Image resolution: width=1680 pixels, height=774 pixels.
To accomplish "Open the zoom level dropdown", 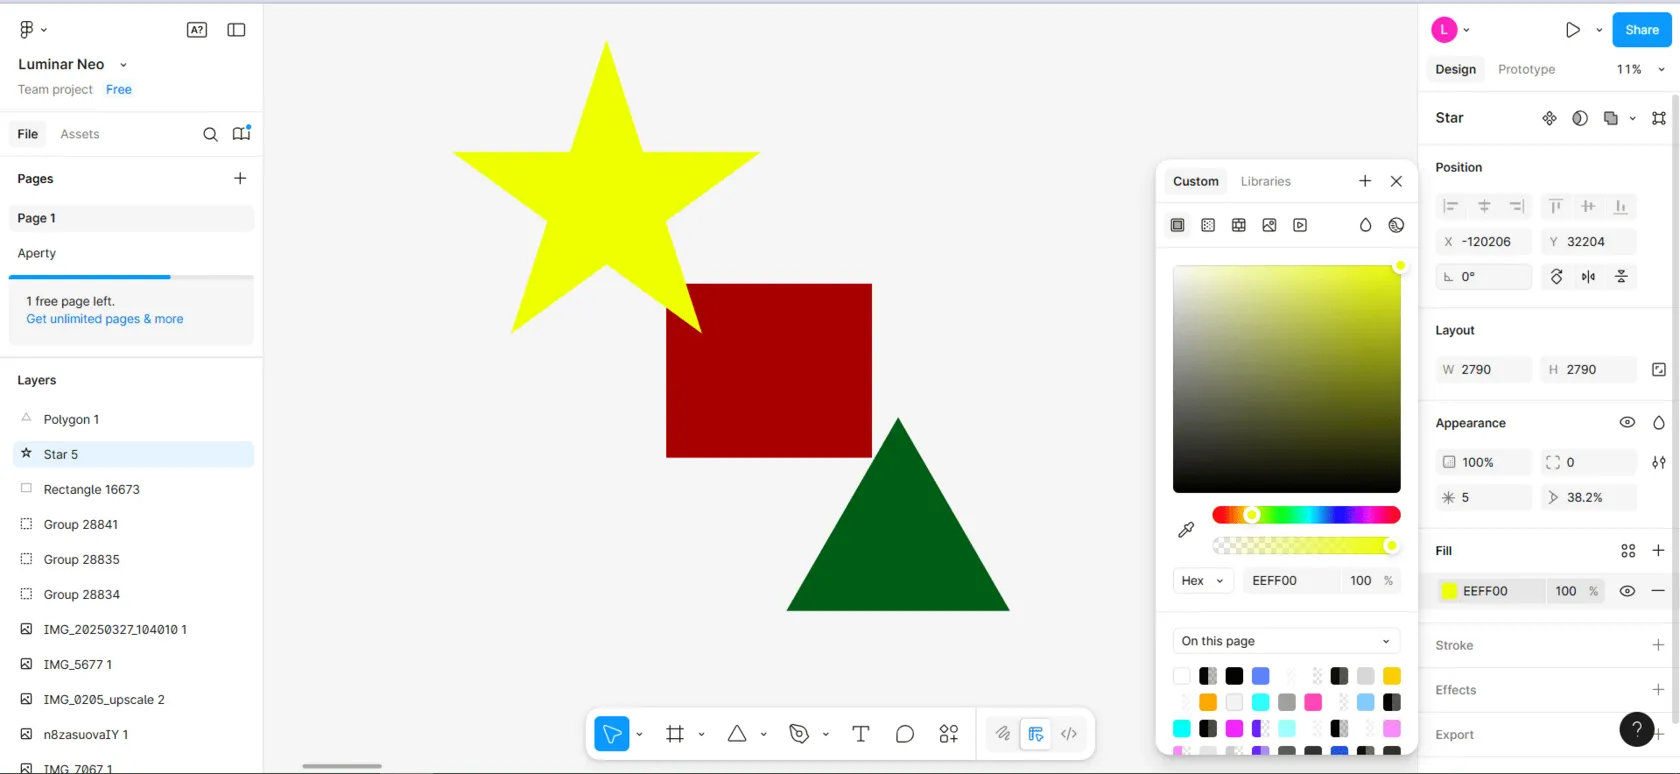I will 1640,69.
